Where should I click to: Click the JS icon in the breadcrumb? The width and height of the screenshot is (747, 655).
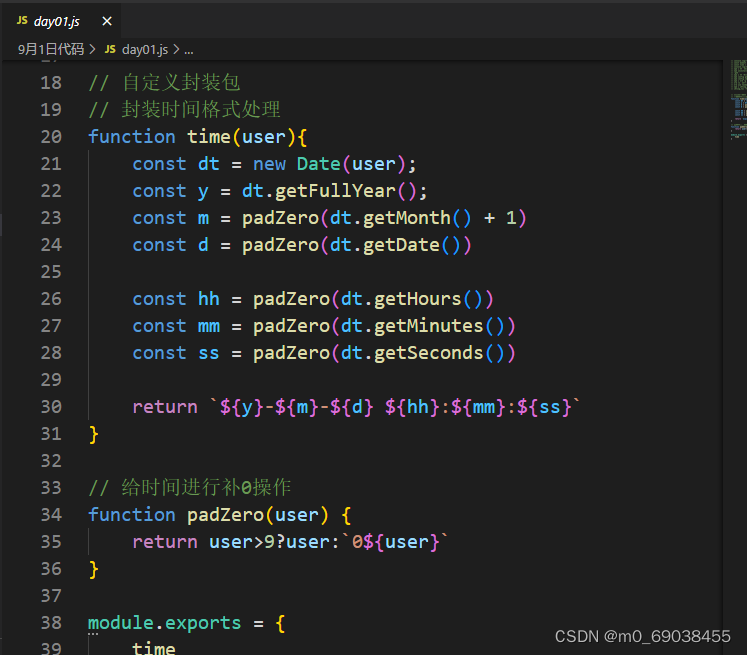pyautogui.click(x=111, y=48)
